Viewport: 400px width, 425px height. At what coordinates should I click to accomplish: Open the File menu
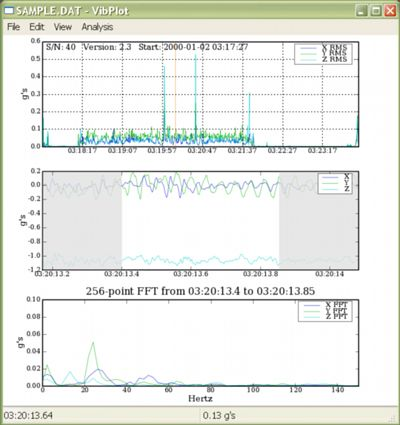coord(14,27)
